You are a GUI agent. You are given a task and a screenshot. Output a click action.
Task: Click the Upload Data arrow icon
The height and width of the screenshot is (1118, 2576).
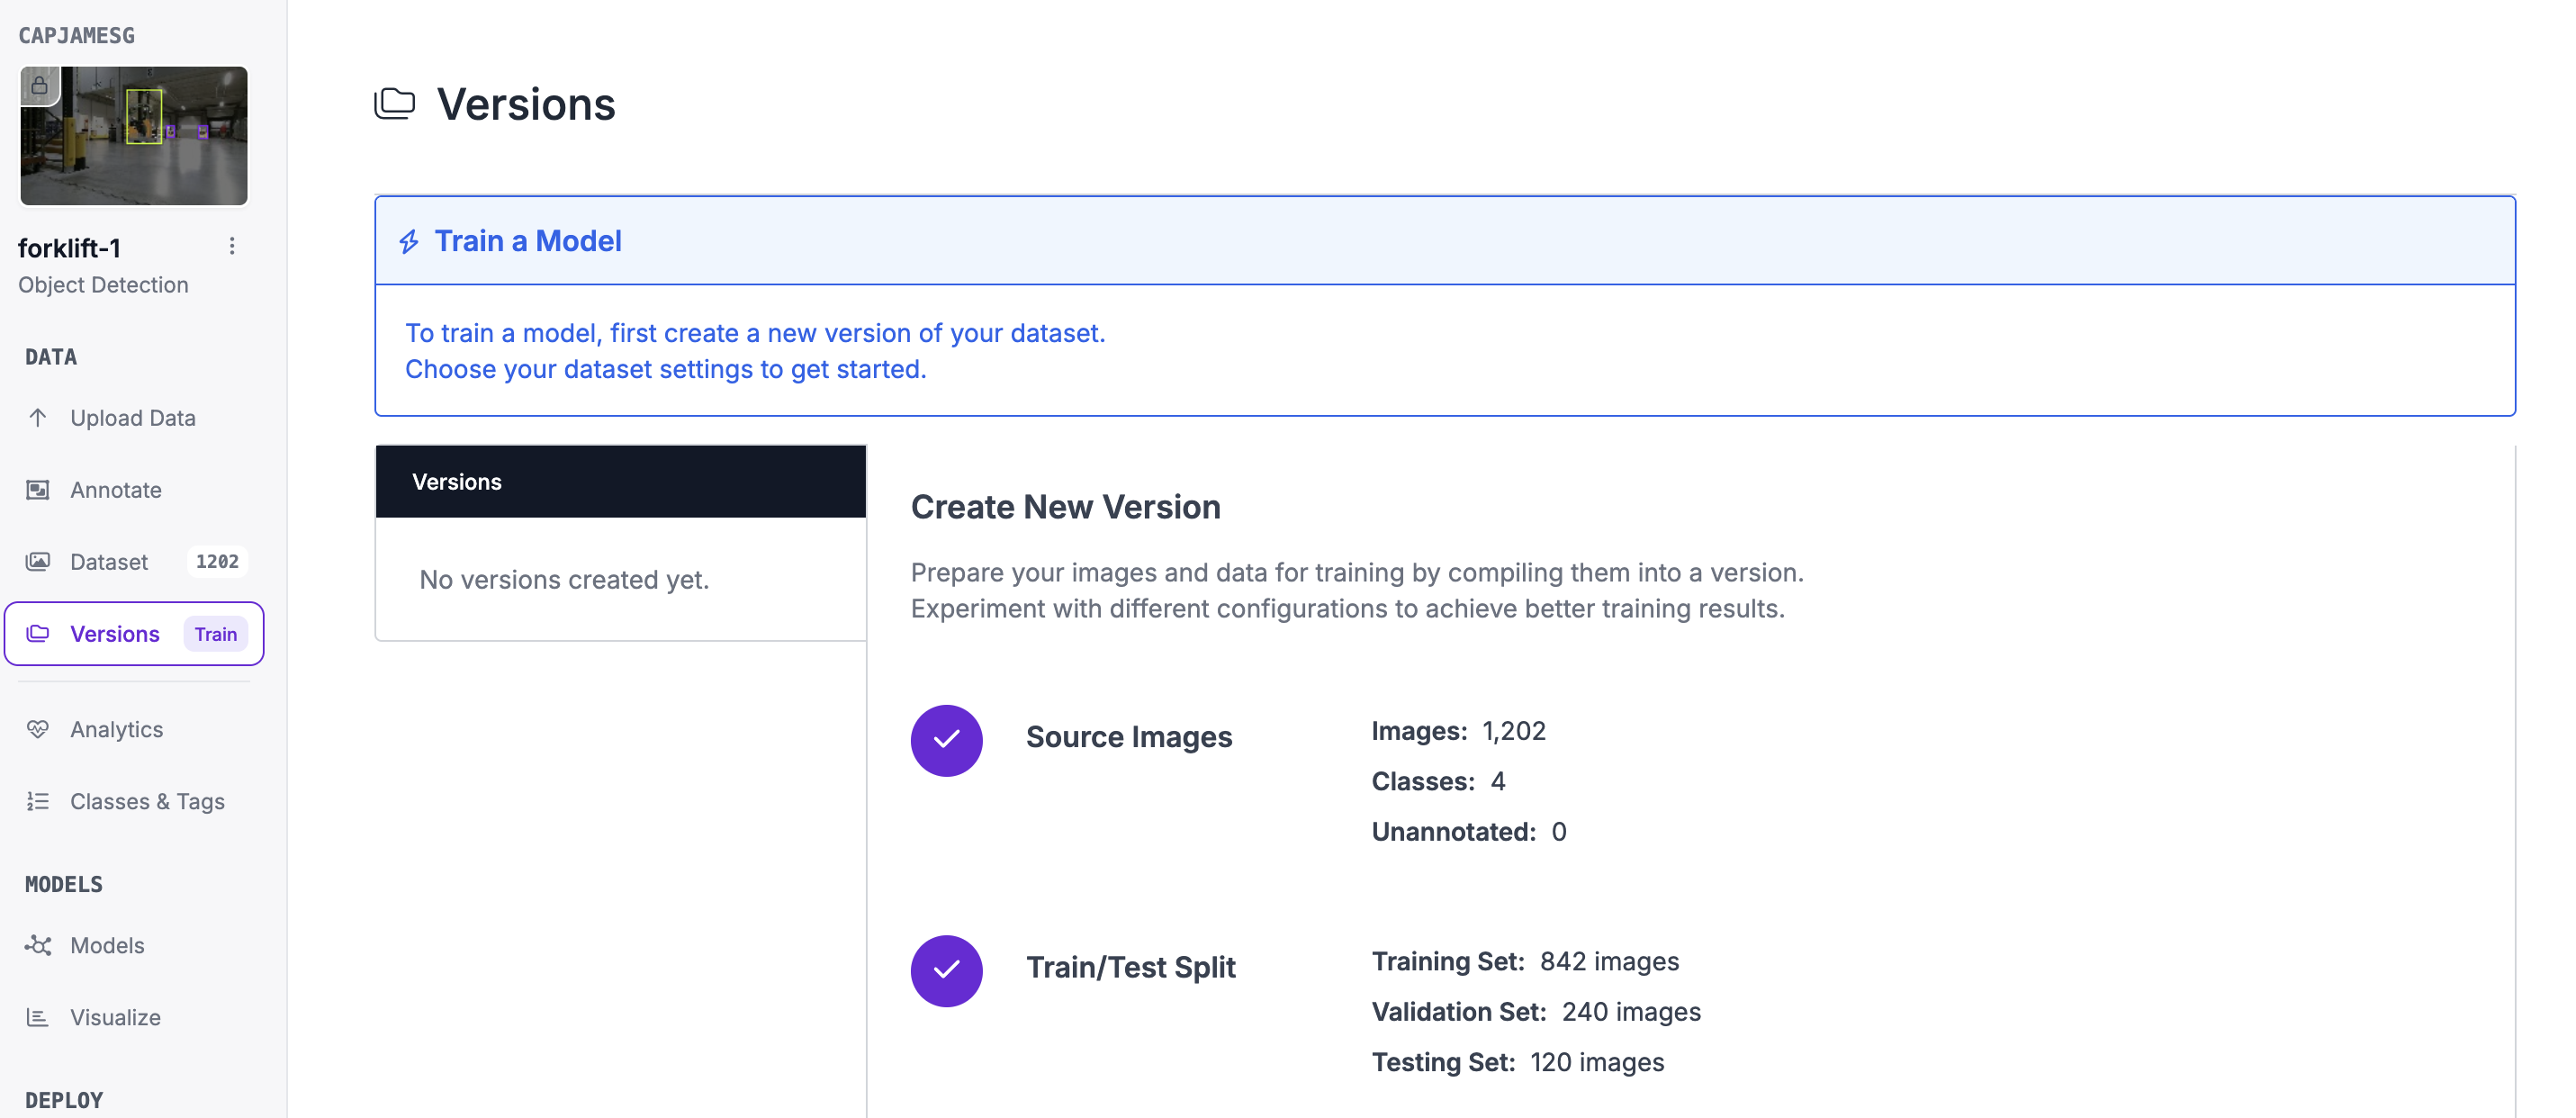point(38,418)
